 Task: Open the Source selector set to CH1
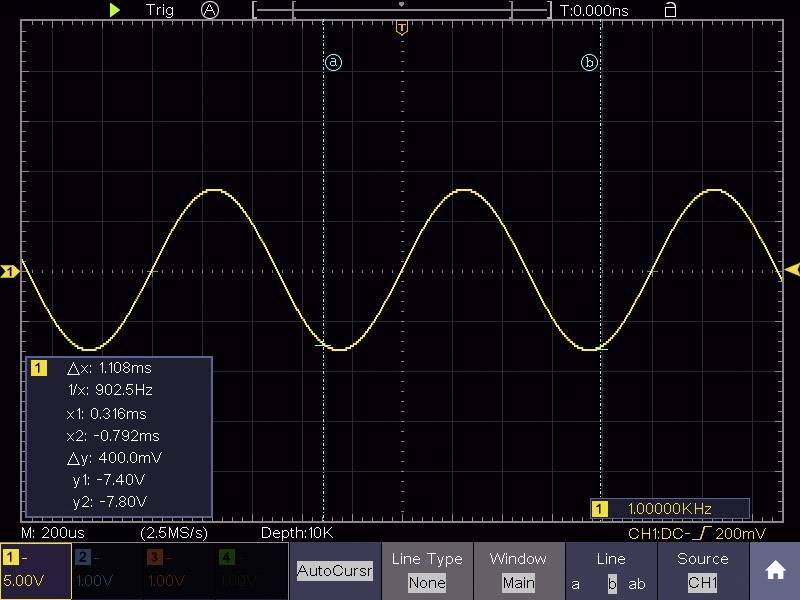tap(703, 570)
